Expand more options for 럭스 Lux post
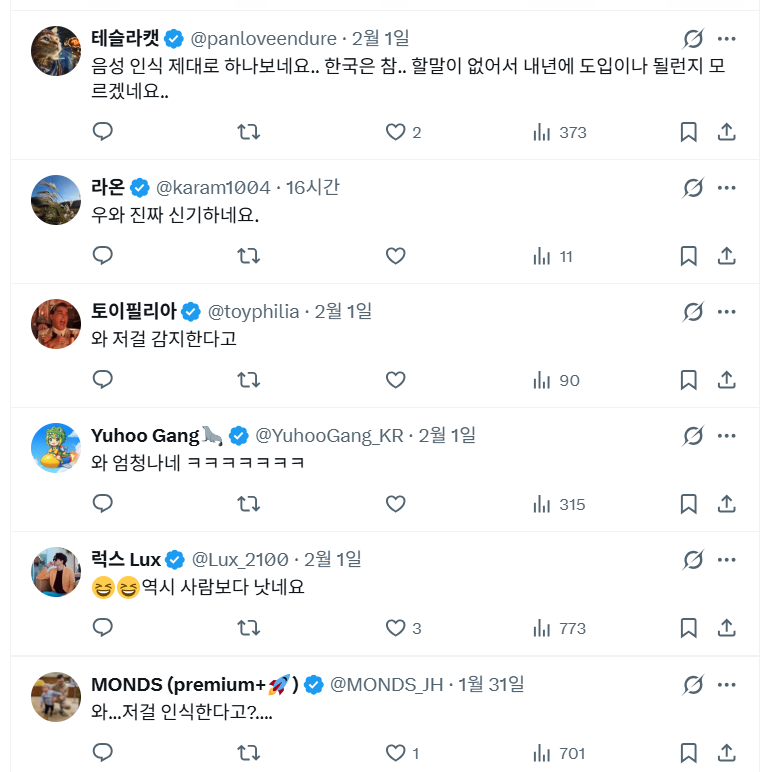The image size is (763, 772). pos(727,559)
